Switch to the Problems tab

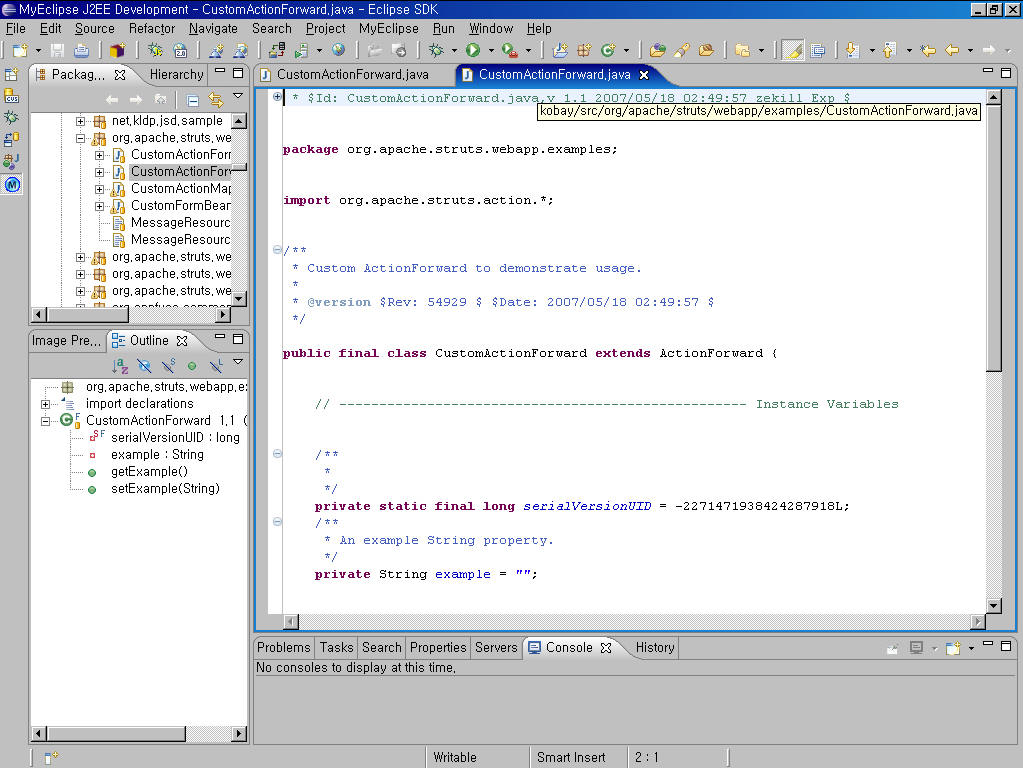coord(284,647)
